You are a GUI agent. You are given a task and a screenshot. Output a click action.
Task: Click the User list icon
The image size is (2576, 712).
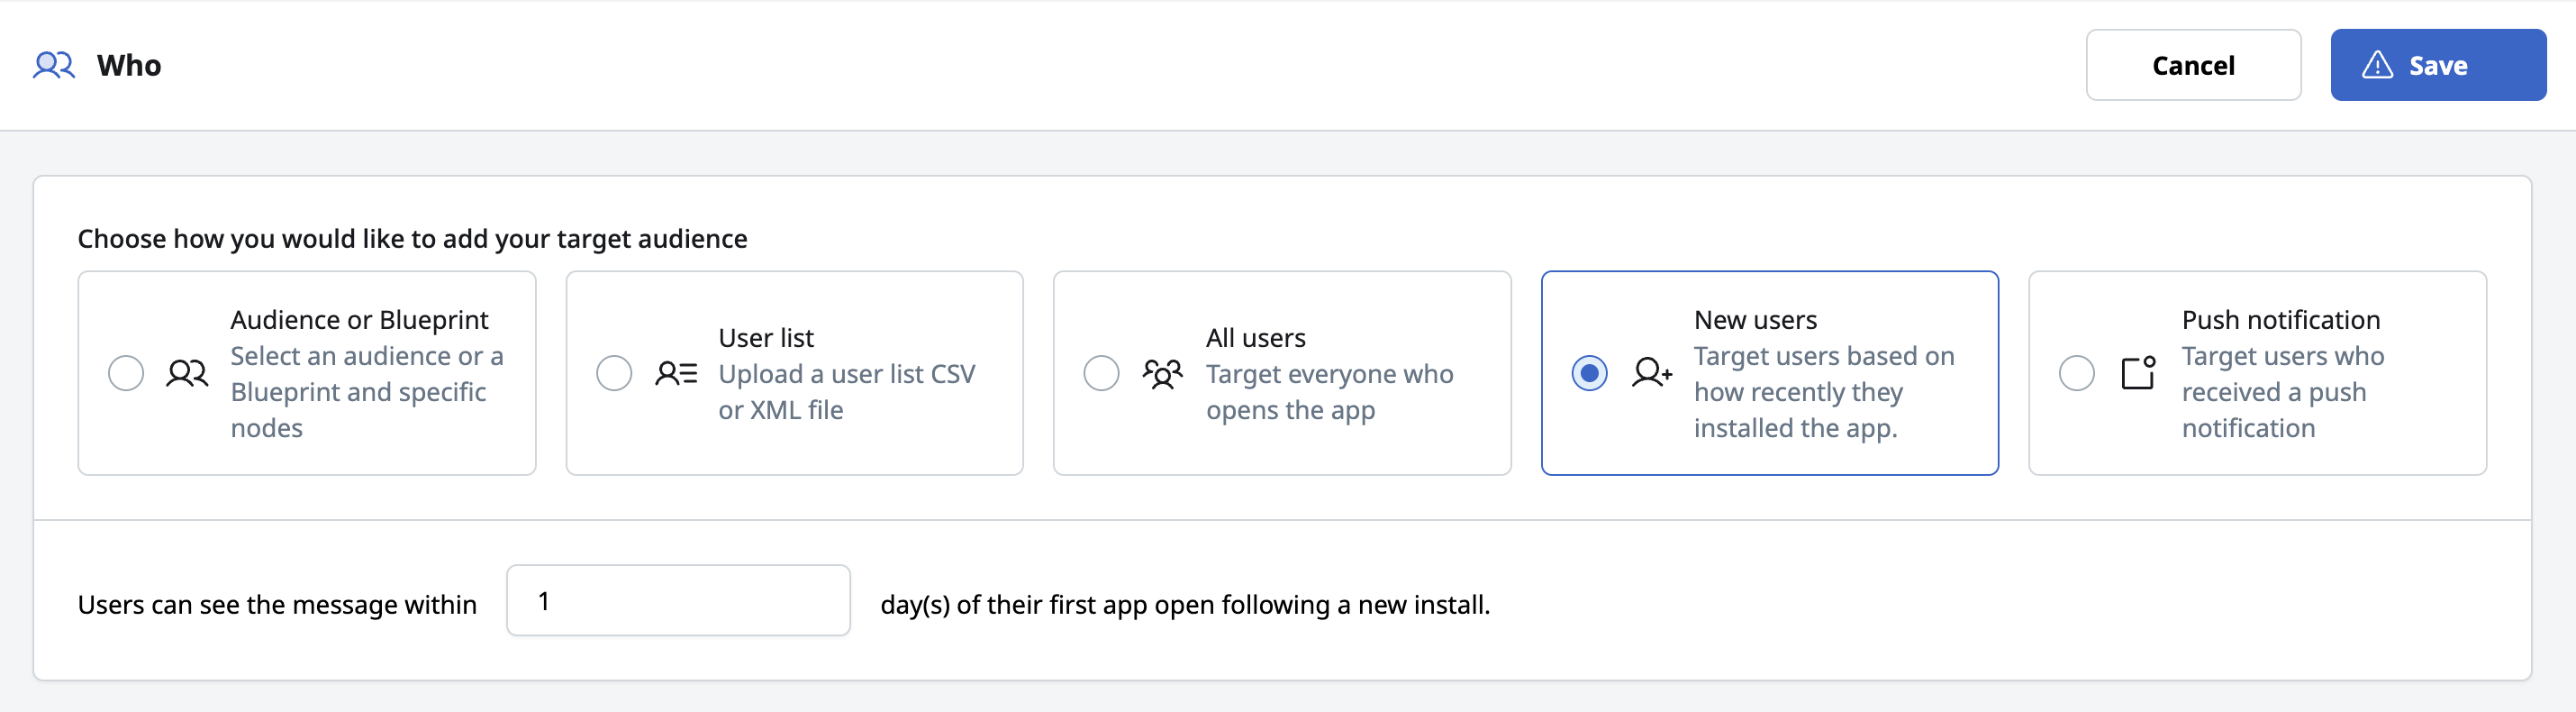coord(676,373)
